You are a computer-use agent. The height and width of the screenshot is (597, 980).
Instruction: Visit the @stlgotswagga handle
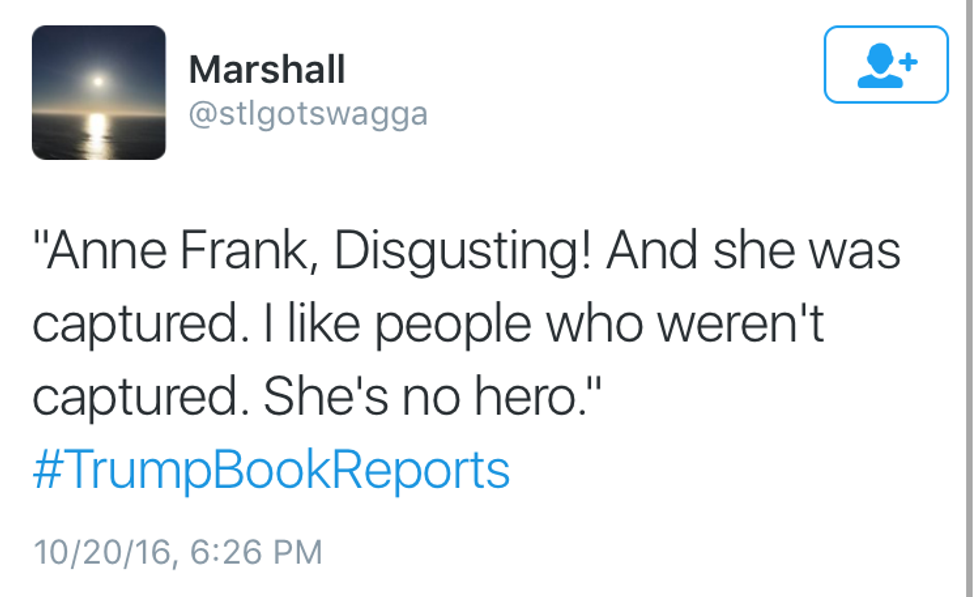[308, 114]
